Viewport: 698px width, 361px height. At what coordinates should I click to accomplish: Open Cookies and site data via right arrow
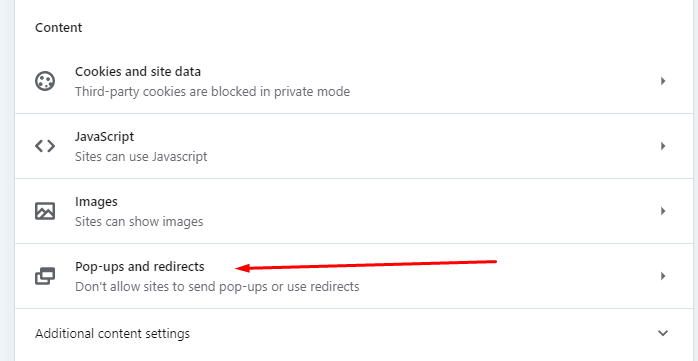[663, 81]
